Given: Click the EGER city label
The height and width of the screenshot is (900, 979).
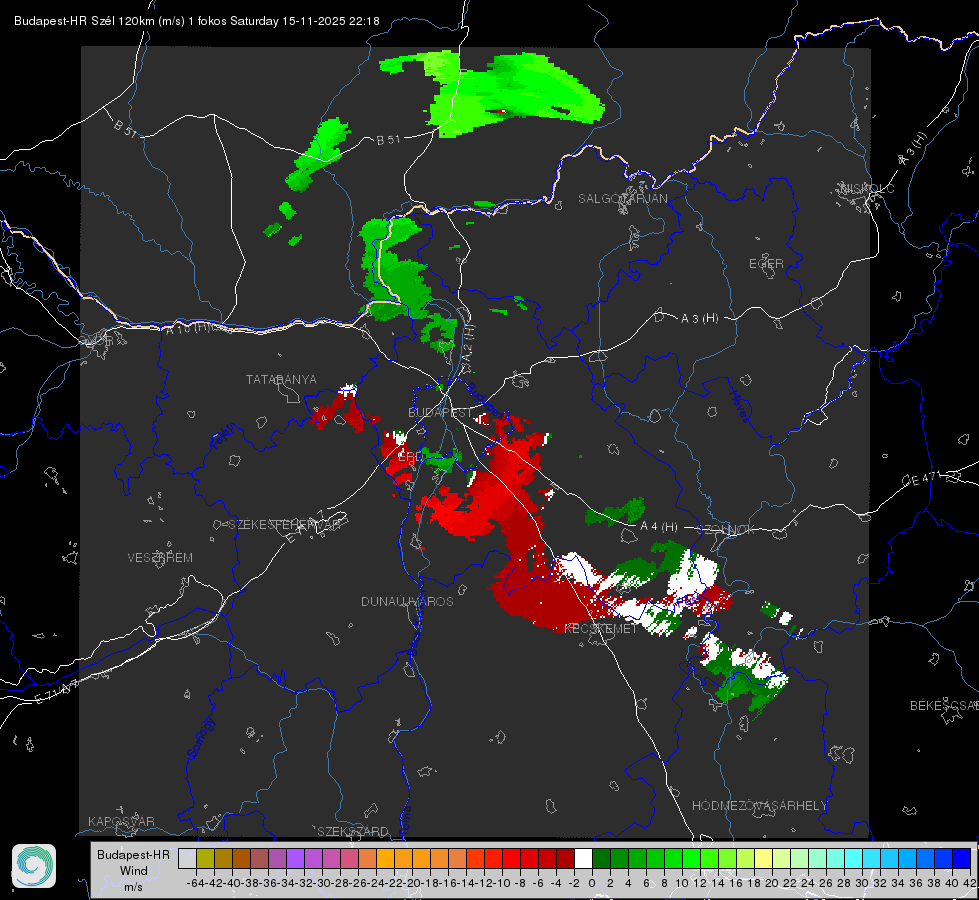Looking at the screenshot, I should (766, 264).
